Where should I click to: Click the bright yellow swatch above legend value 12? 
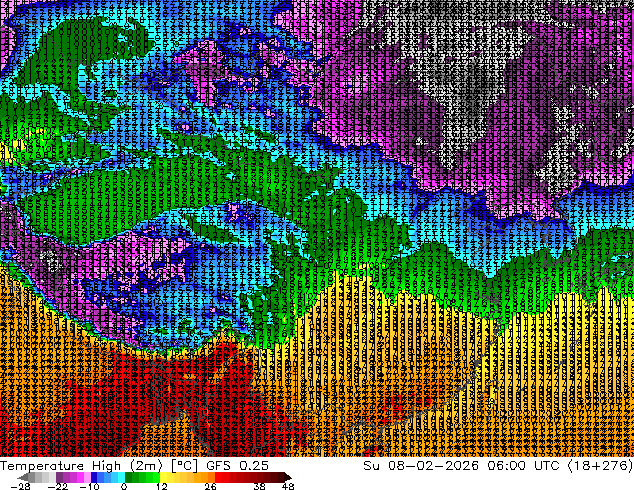pos(163,477)
